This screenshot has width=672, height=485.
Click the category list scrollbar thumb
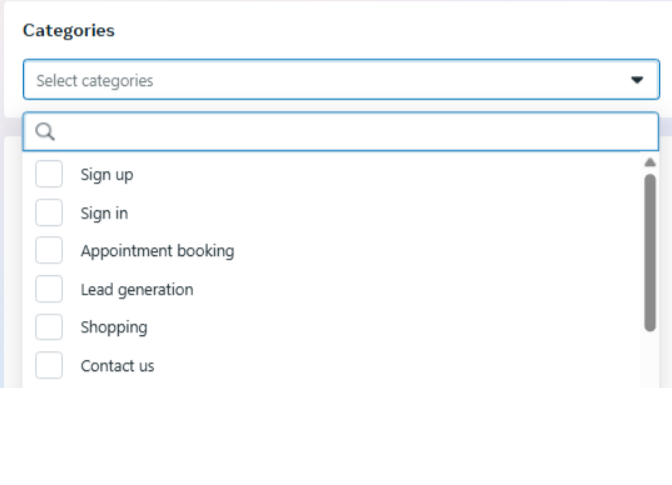[650, 250]
